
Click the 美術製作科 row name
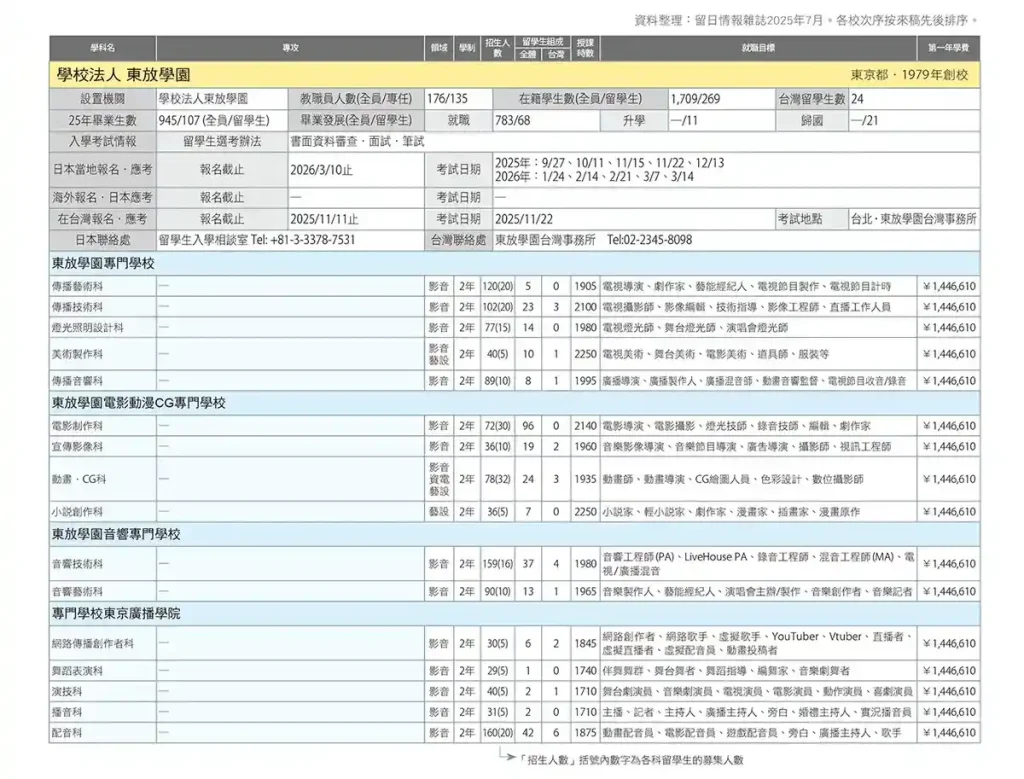click(x=78, y=355)
